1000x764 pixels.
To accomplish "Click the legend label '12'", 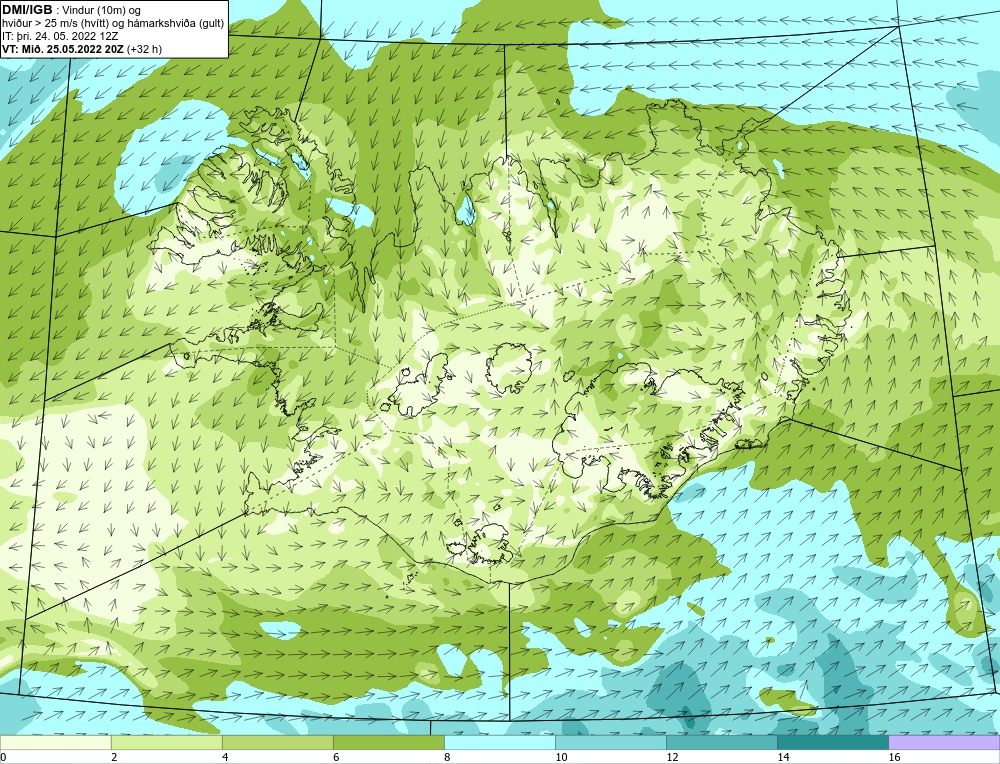I will tap(672, 758).
